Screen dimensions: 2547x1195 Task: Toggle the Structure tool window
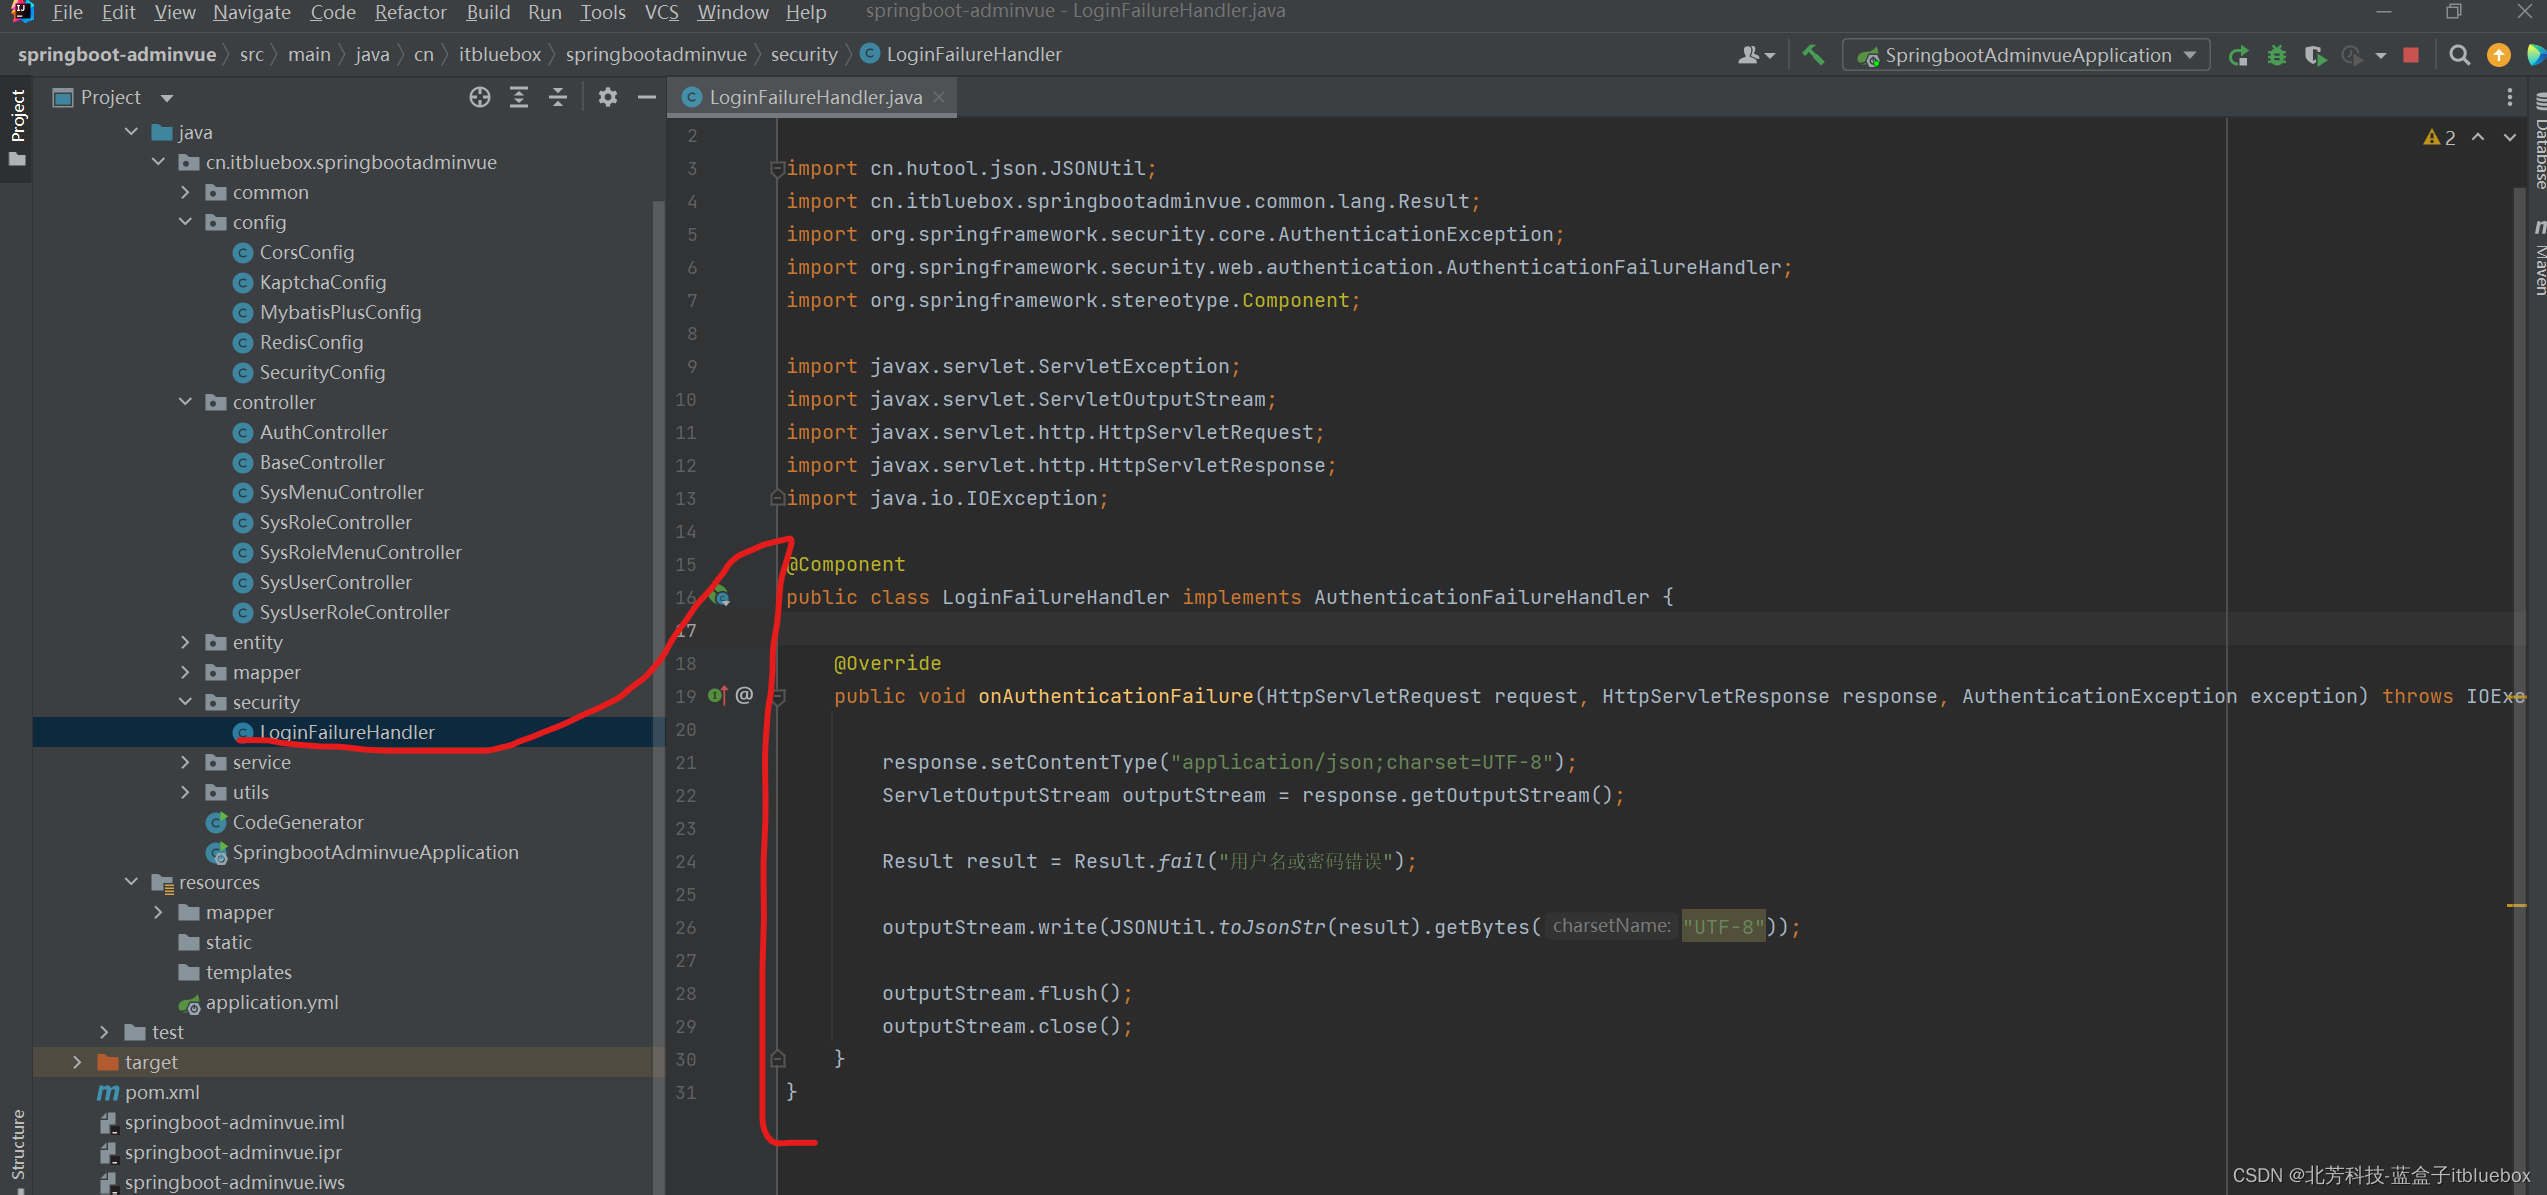pos(17,1145)
